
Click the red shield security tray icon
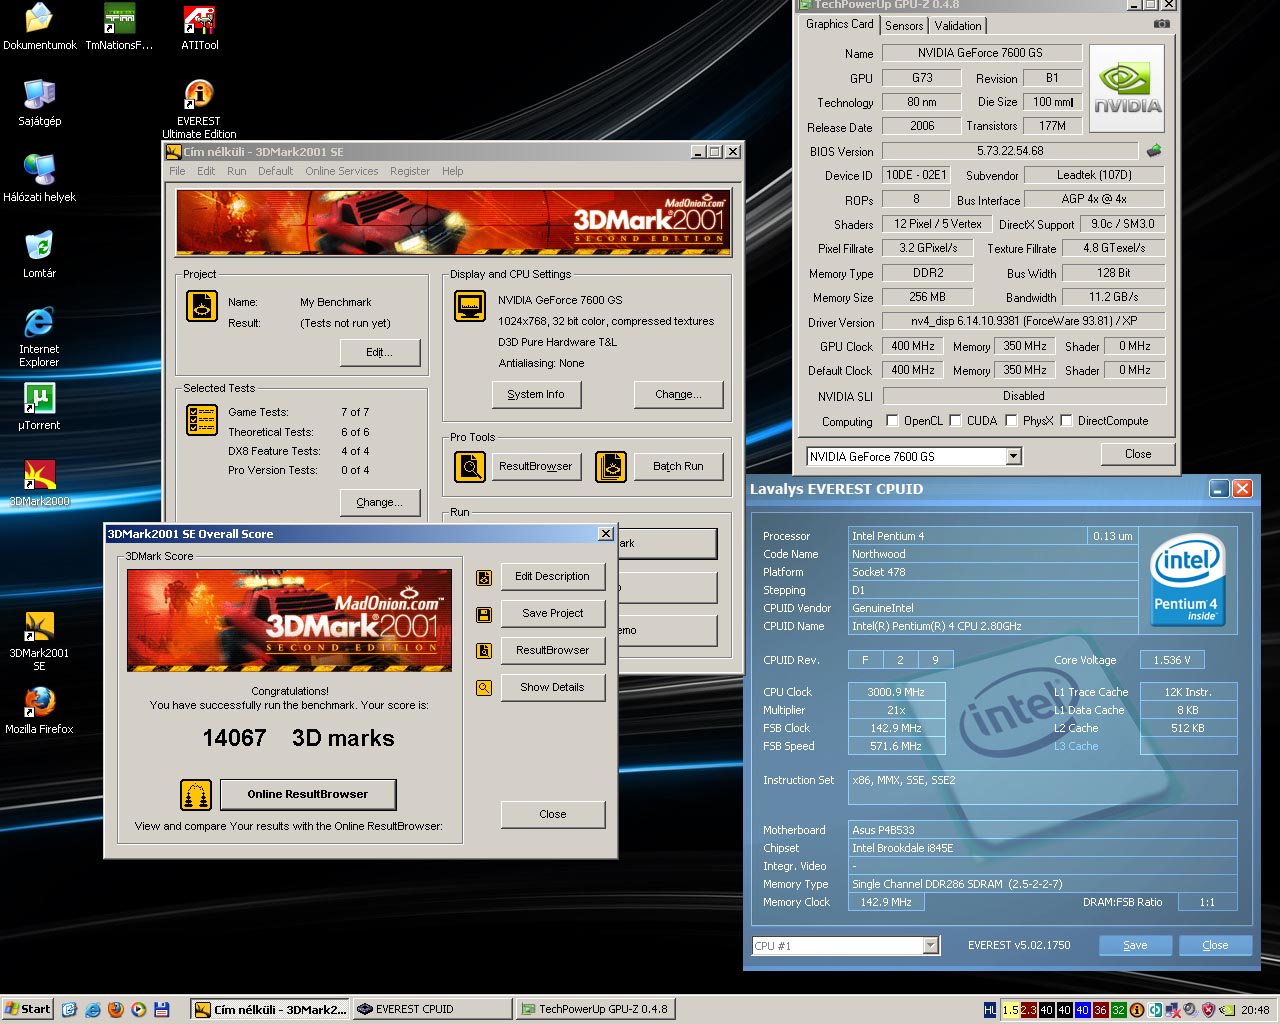coord(1208,1010)
